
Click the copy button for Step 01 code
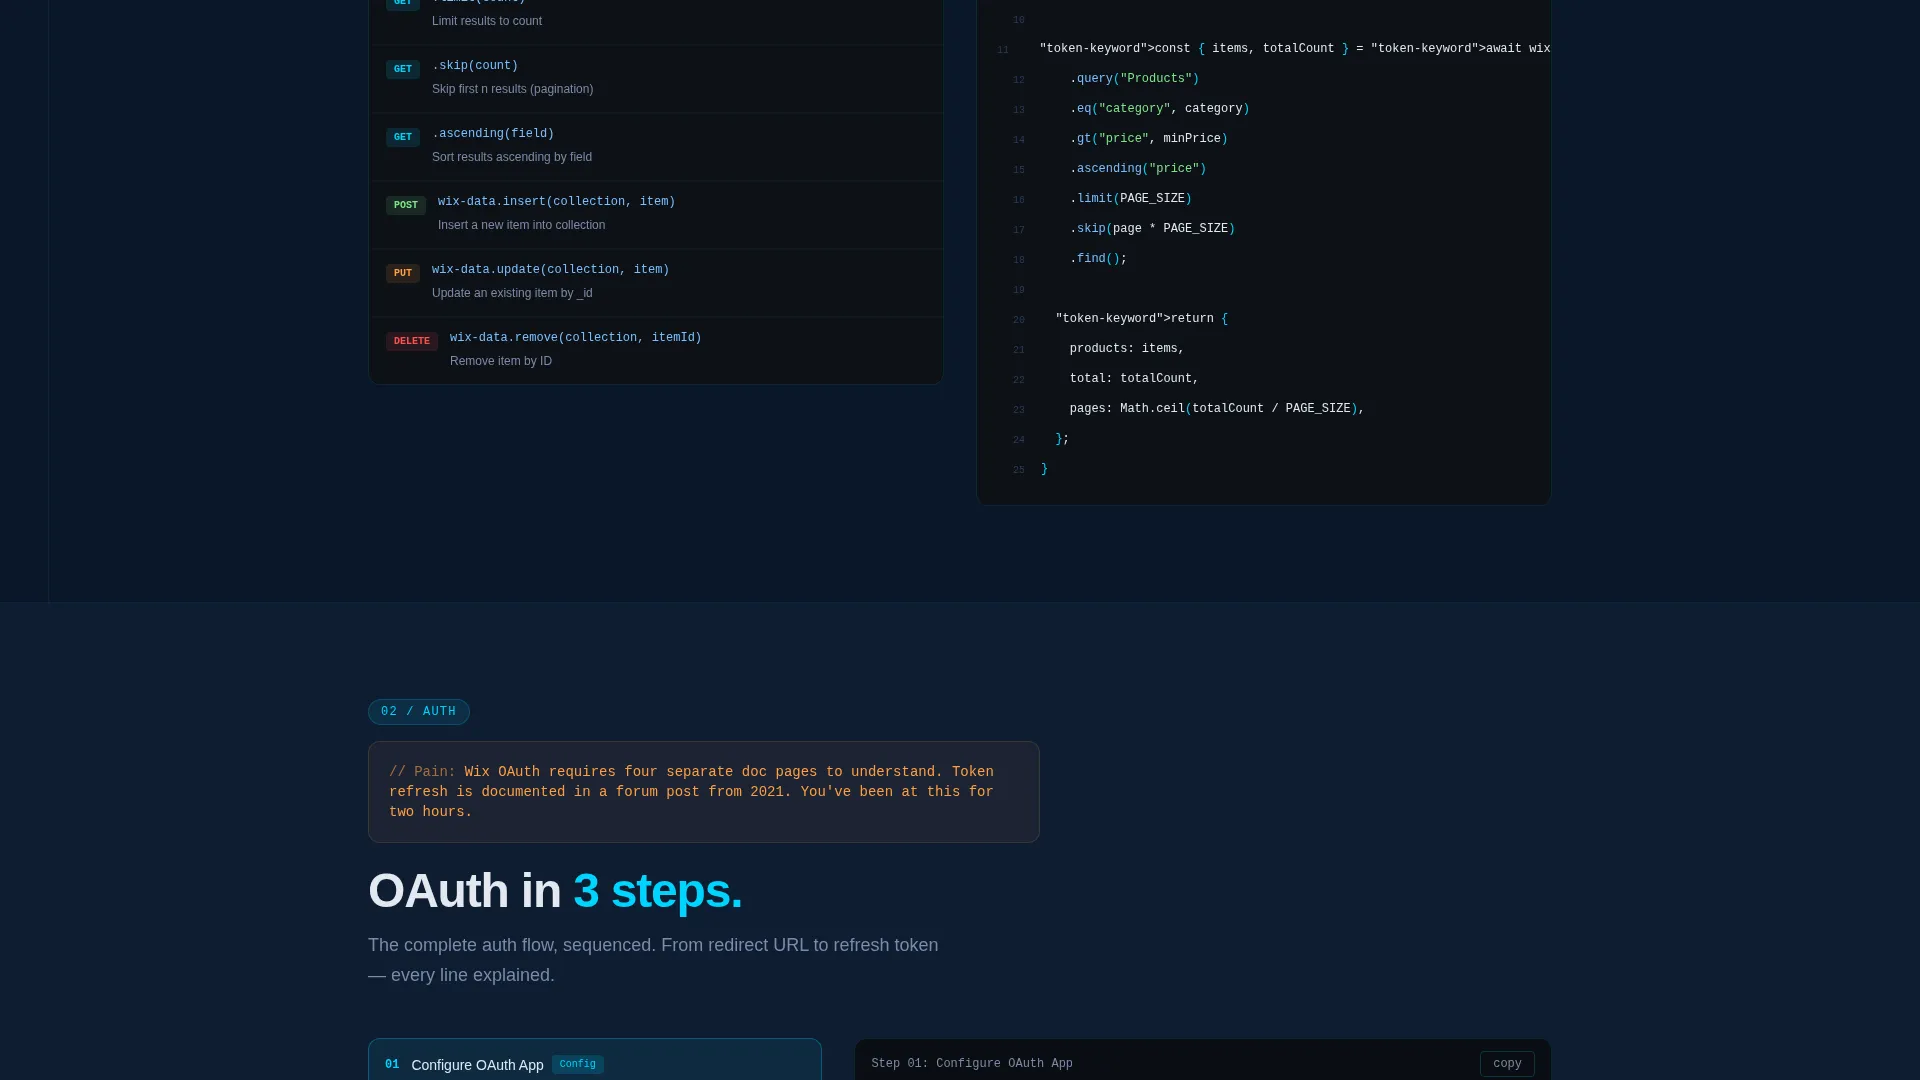1507,1063
